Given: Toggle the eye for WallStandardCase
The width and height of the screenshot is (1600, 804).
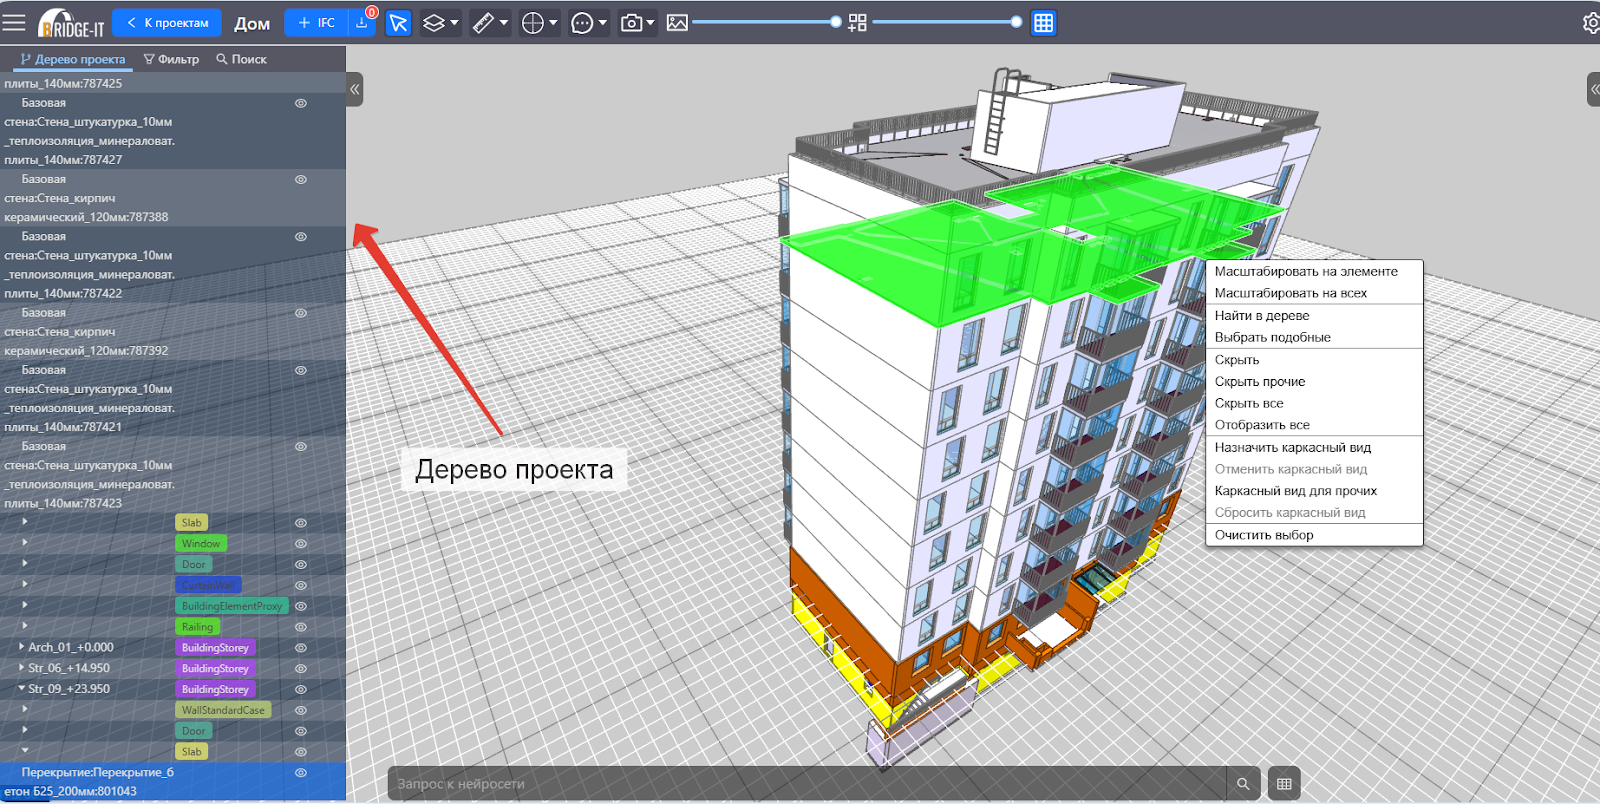Looking at the screenshot, I should point(300,710).
